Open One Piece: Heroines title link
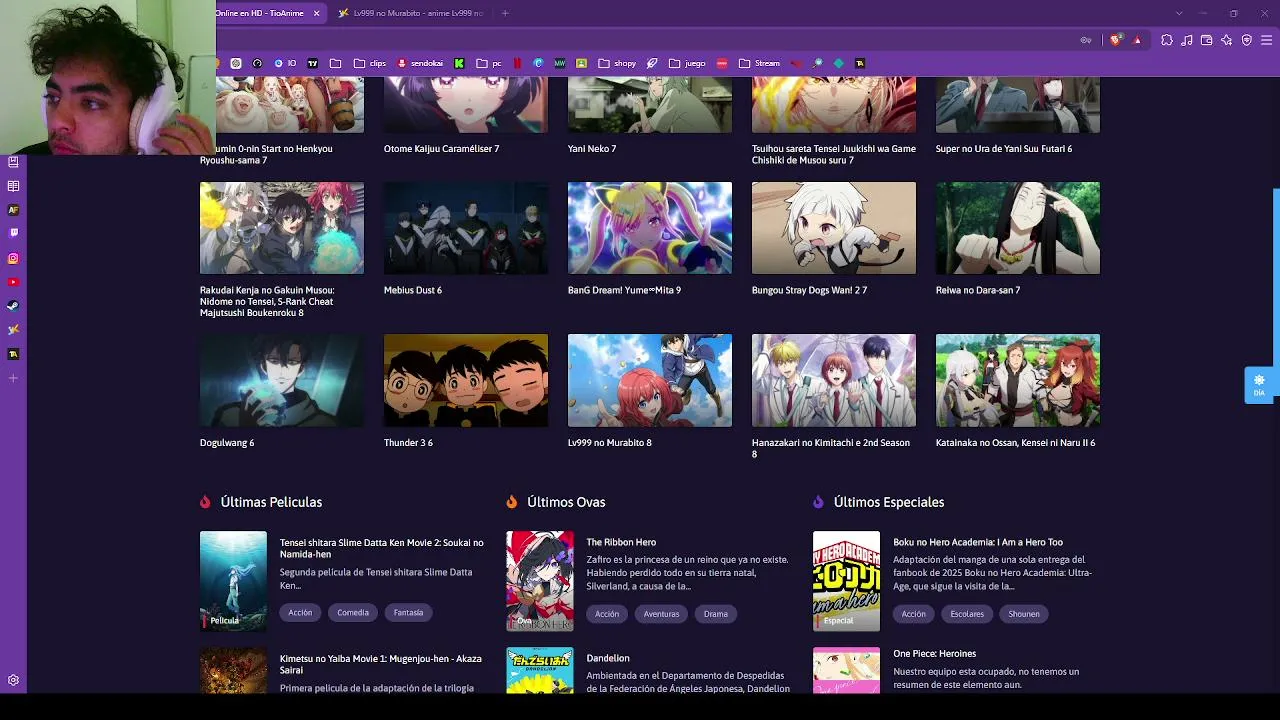Image resolution: width=1280 pixels, height=720 pixels. coord(934,653)
